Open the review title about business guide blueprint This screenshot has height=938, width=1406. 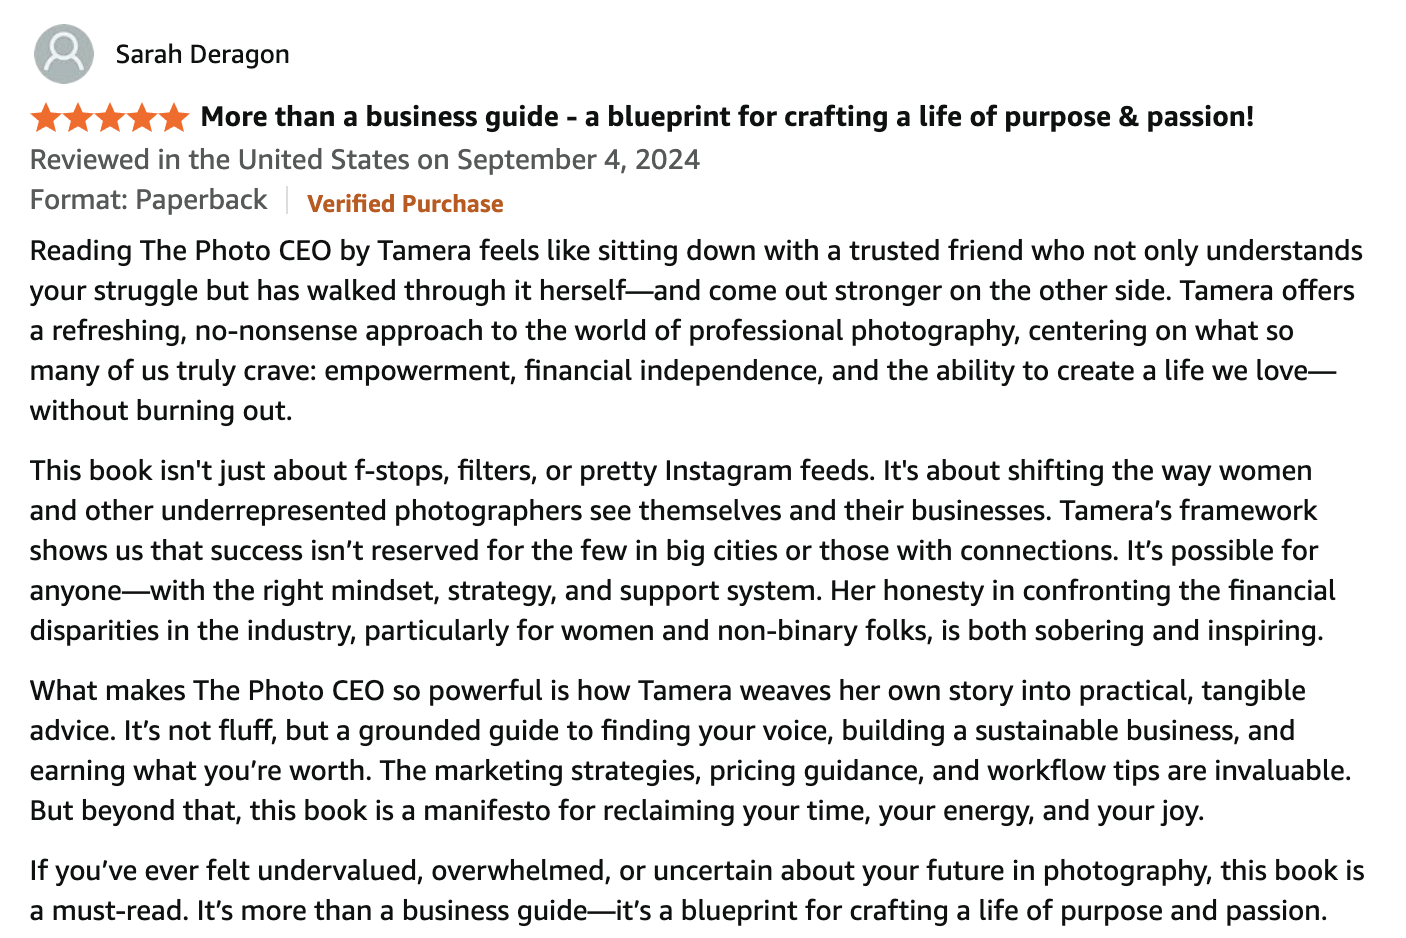coord(727,117)
